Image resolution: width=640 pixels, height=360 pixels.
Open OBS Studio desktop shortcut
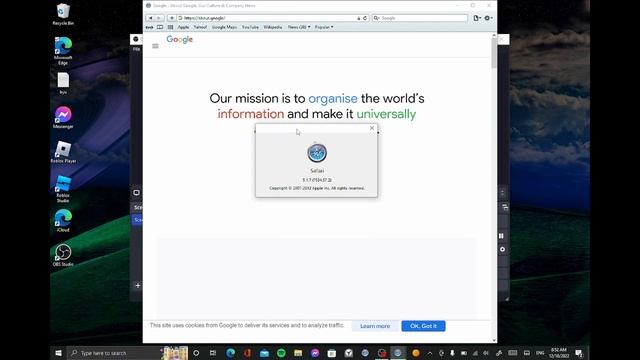pos(63,255)
